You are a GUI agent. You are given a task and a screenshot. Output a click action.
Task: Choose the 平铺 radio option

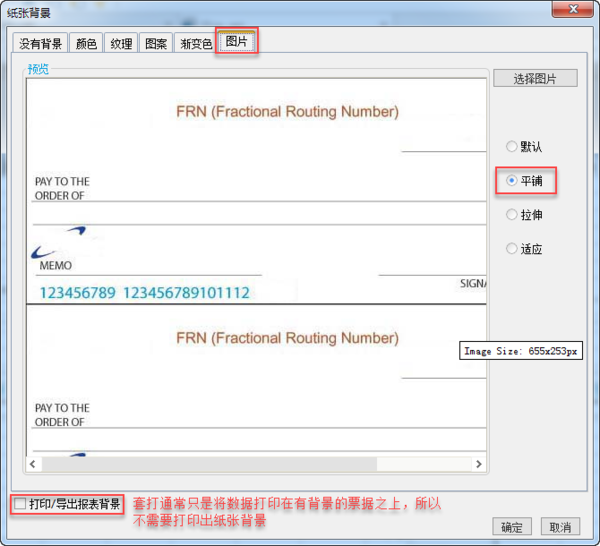pyautogui.click(x=512, y=181)
